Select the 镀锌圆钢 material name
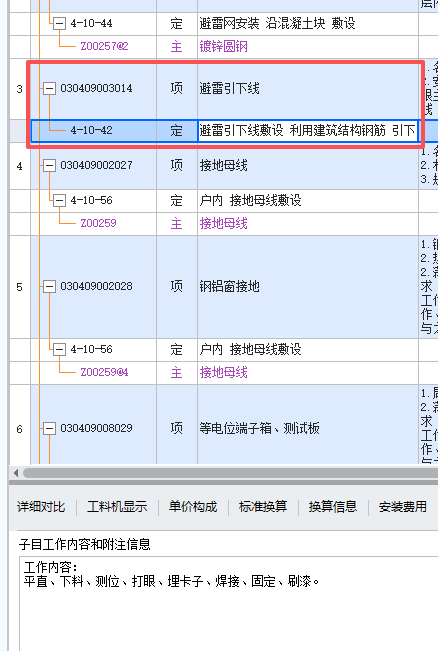This screenshot has width=438, height=651. 224,46
